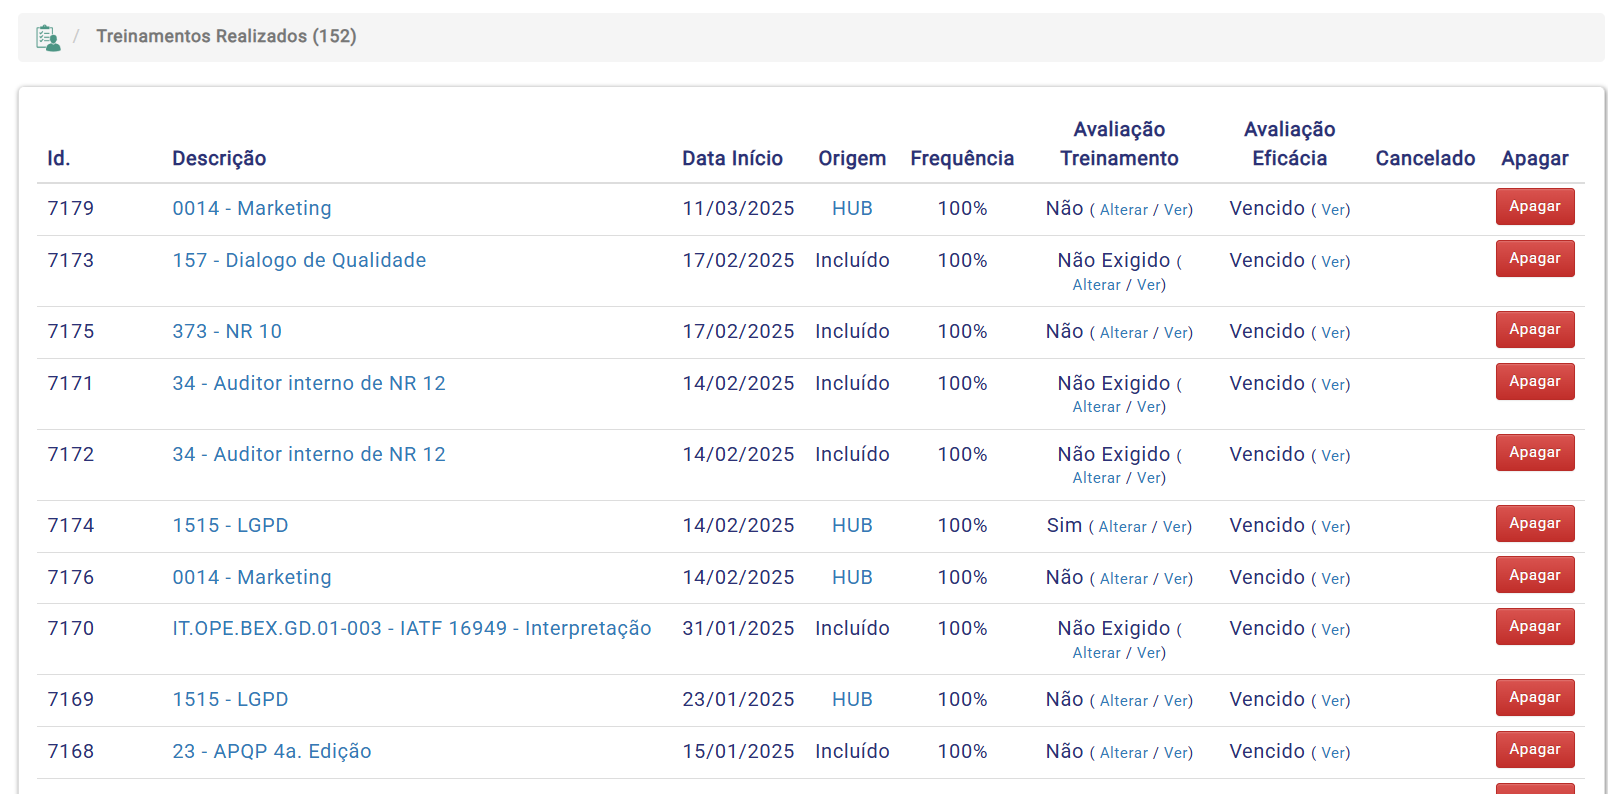Click Treinamentos Realizados (152) breadcrumb title
Viewport: 1608px width, 794px height.
click(x=226, y=36)
